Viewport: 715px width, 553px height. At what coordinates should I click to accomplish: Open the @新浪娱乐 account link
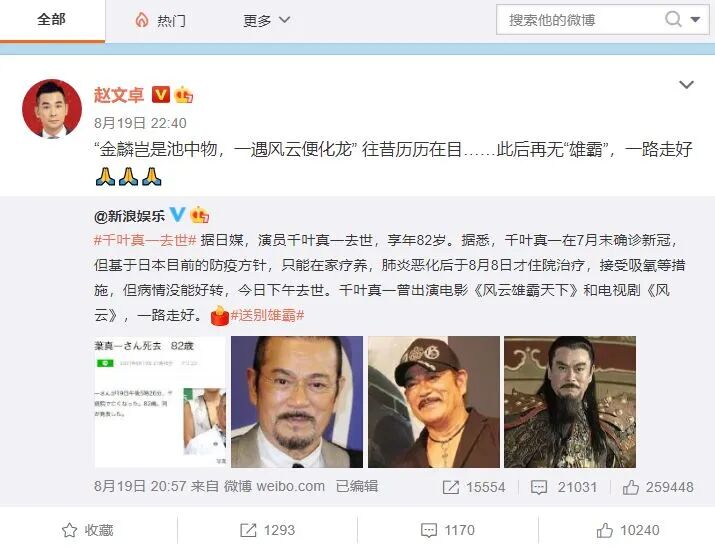(129, 216)
